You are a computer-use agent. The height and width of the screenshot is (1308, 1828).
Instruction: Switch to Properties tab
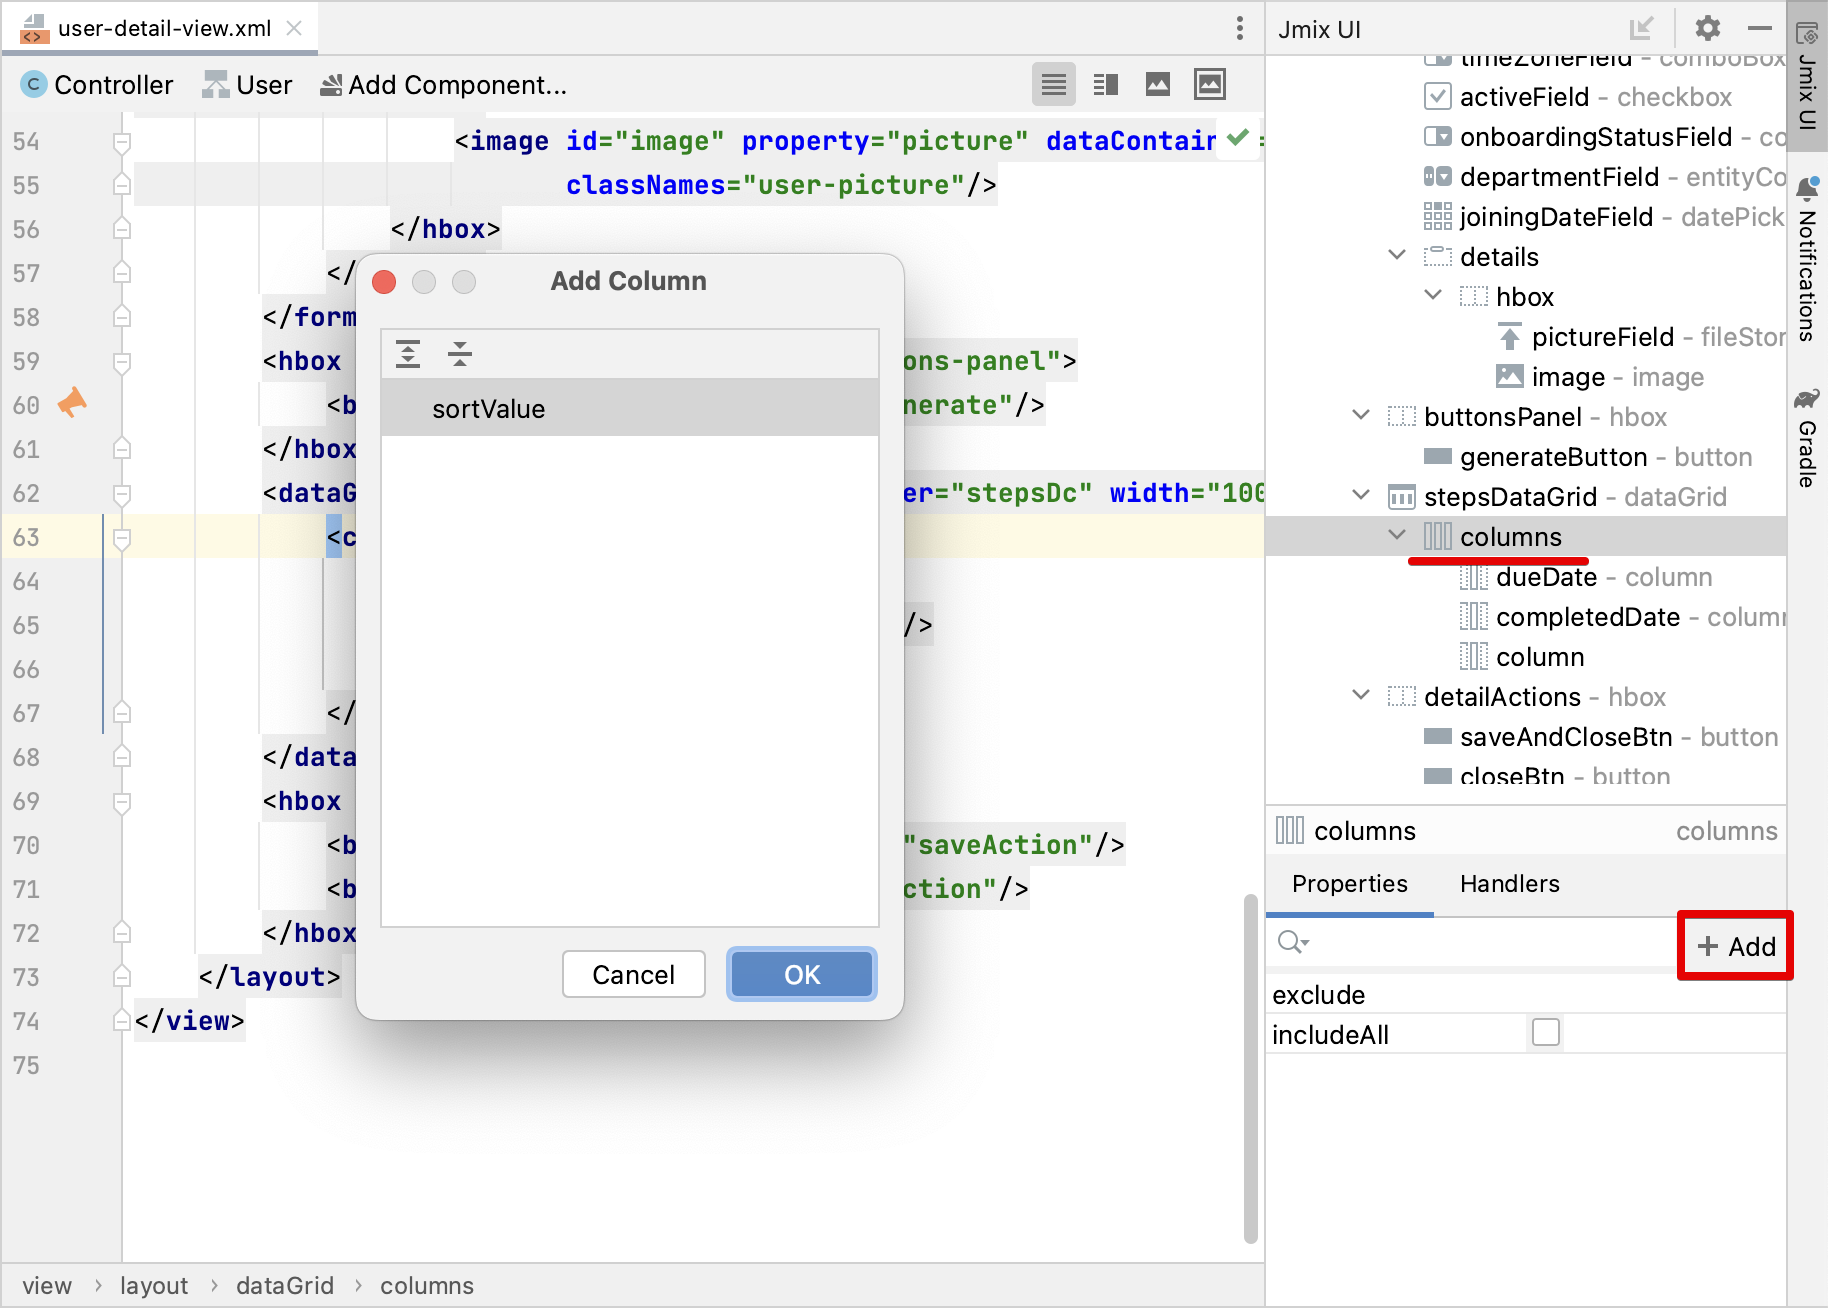pyautogui.click(x=1350, y=884)
